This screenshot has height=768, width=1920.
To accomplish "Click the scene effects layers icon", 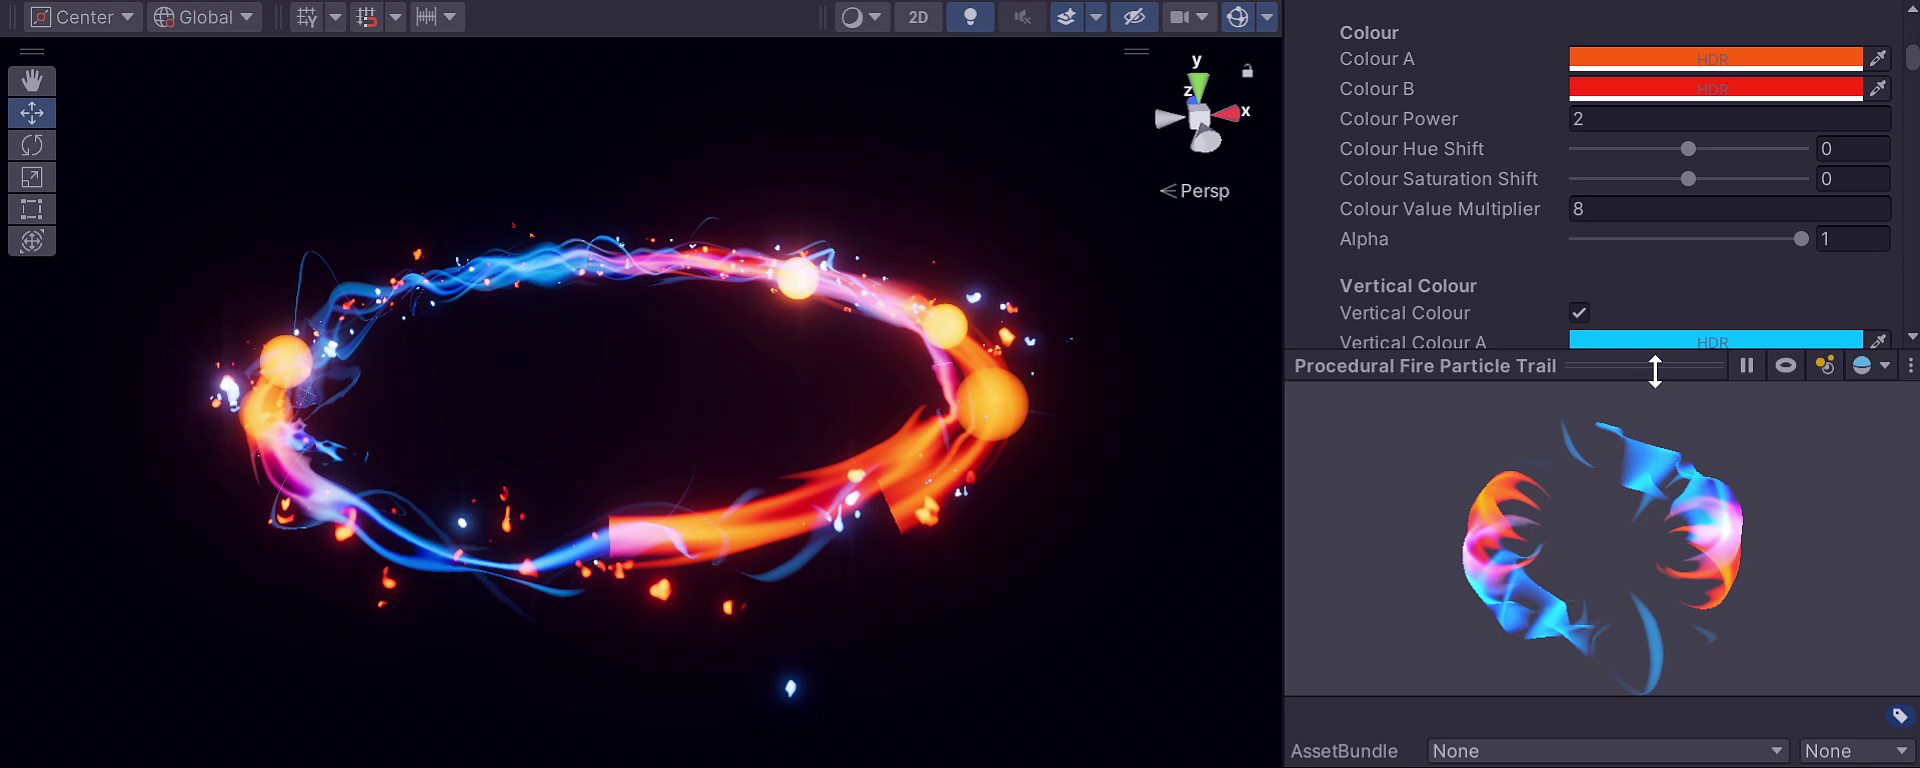I will pos(1067,17).
